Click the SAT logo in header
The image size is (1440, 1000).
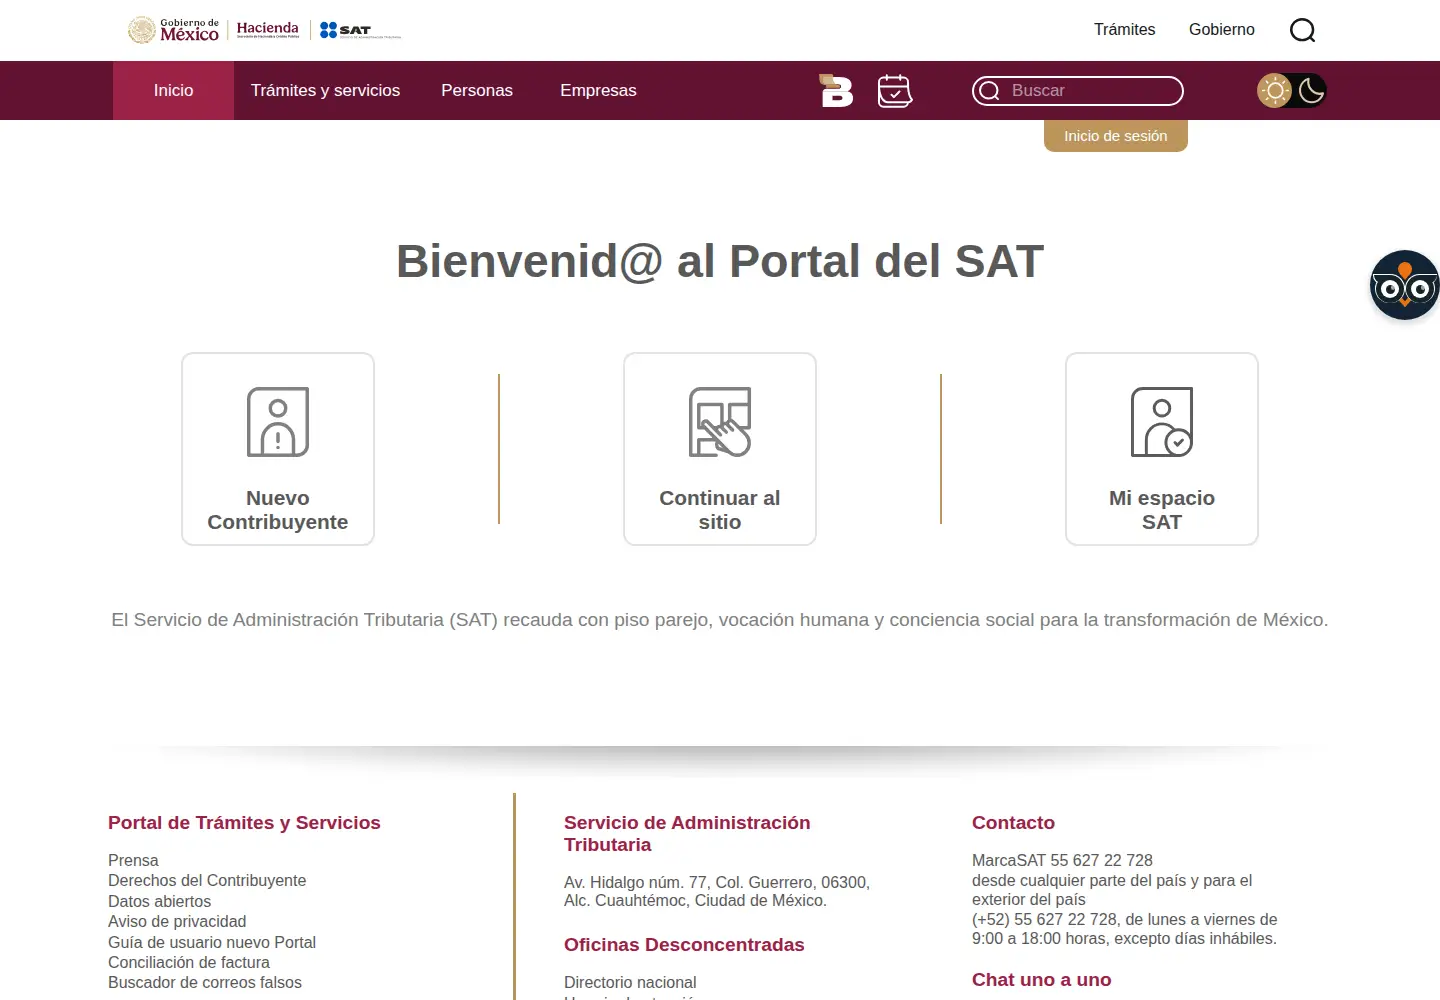click(360, 30)
